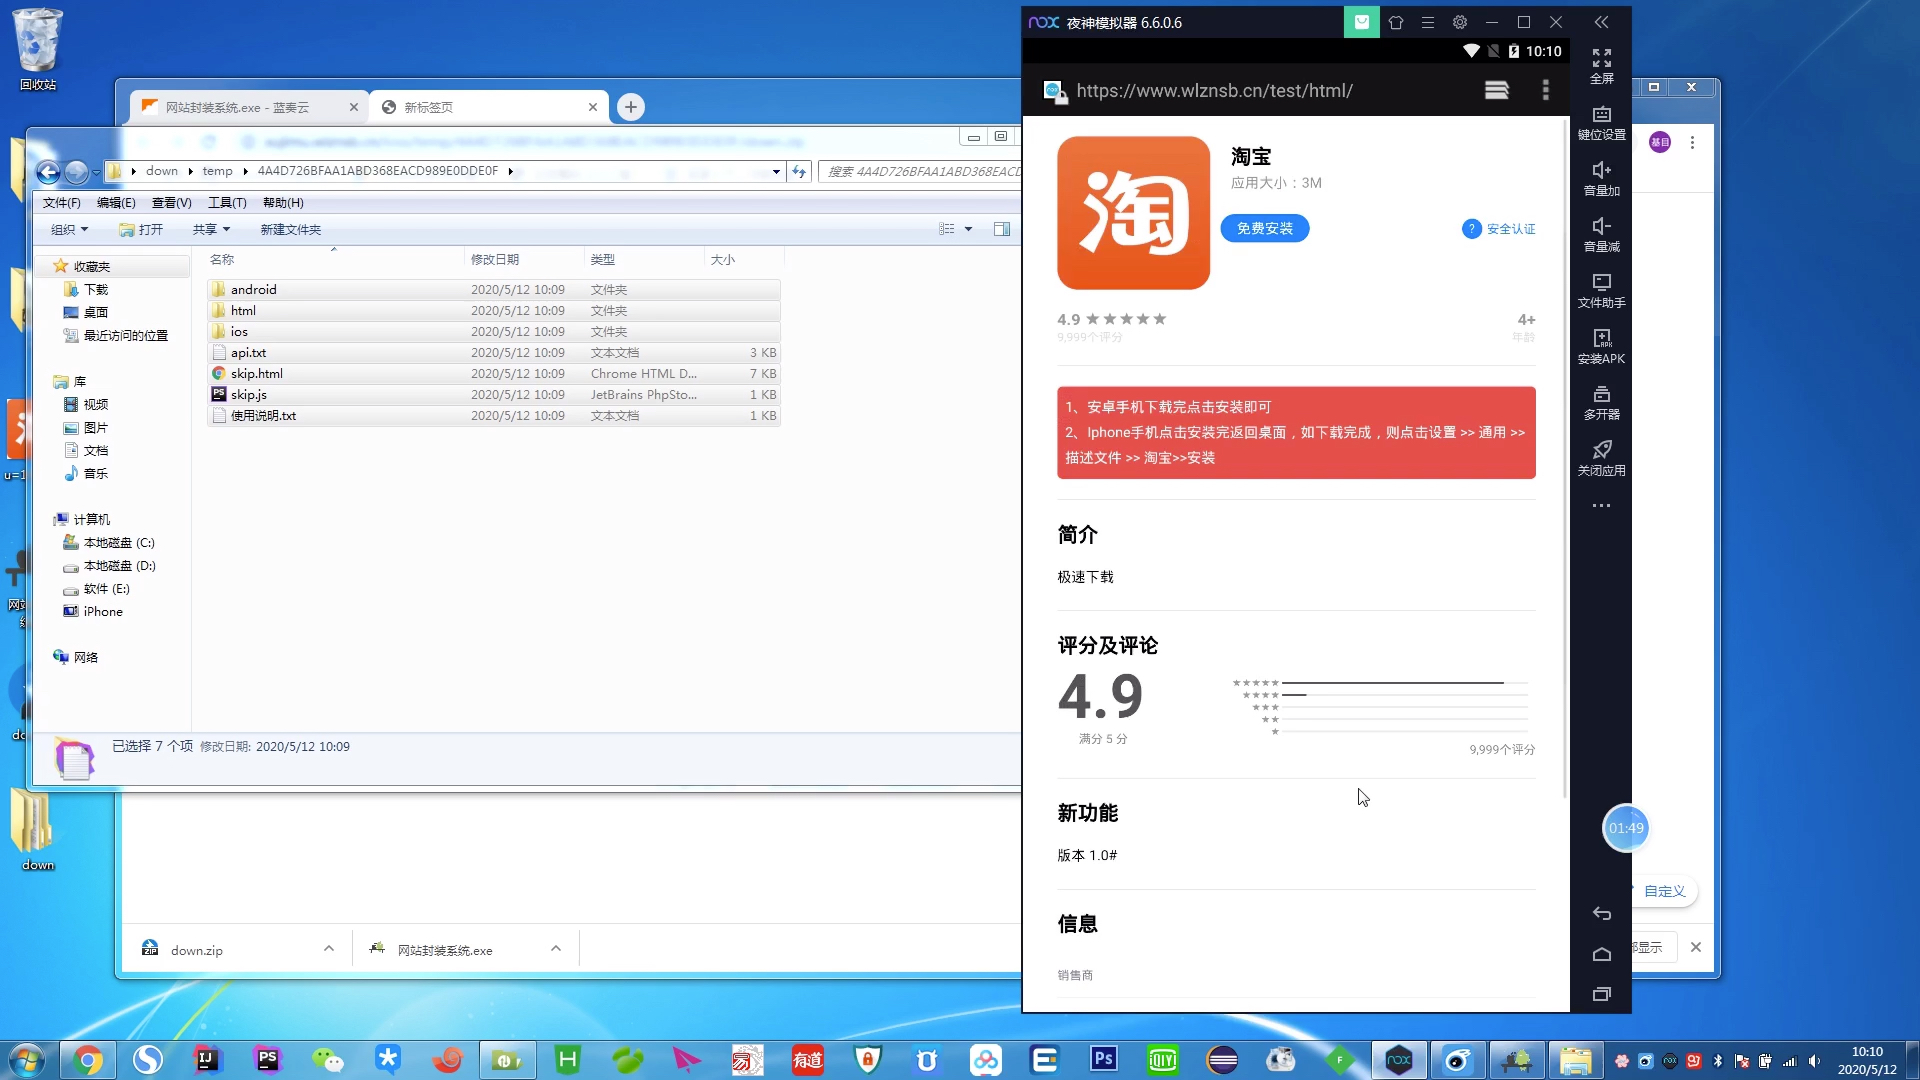Click Open button in Explorer toolbar

coord(141,230)
